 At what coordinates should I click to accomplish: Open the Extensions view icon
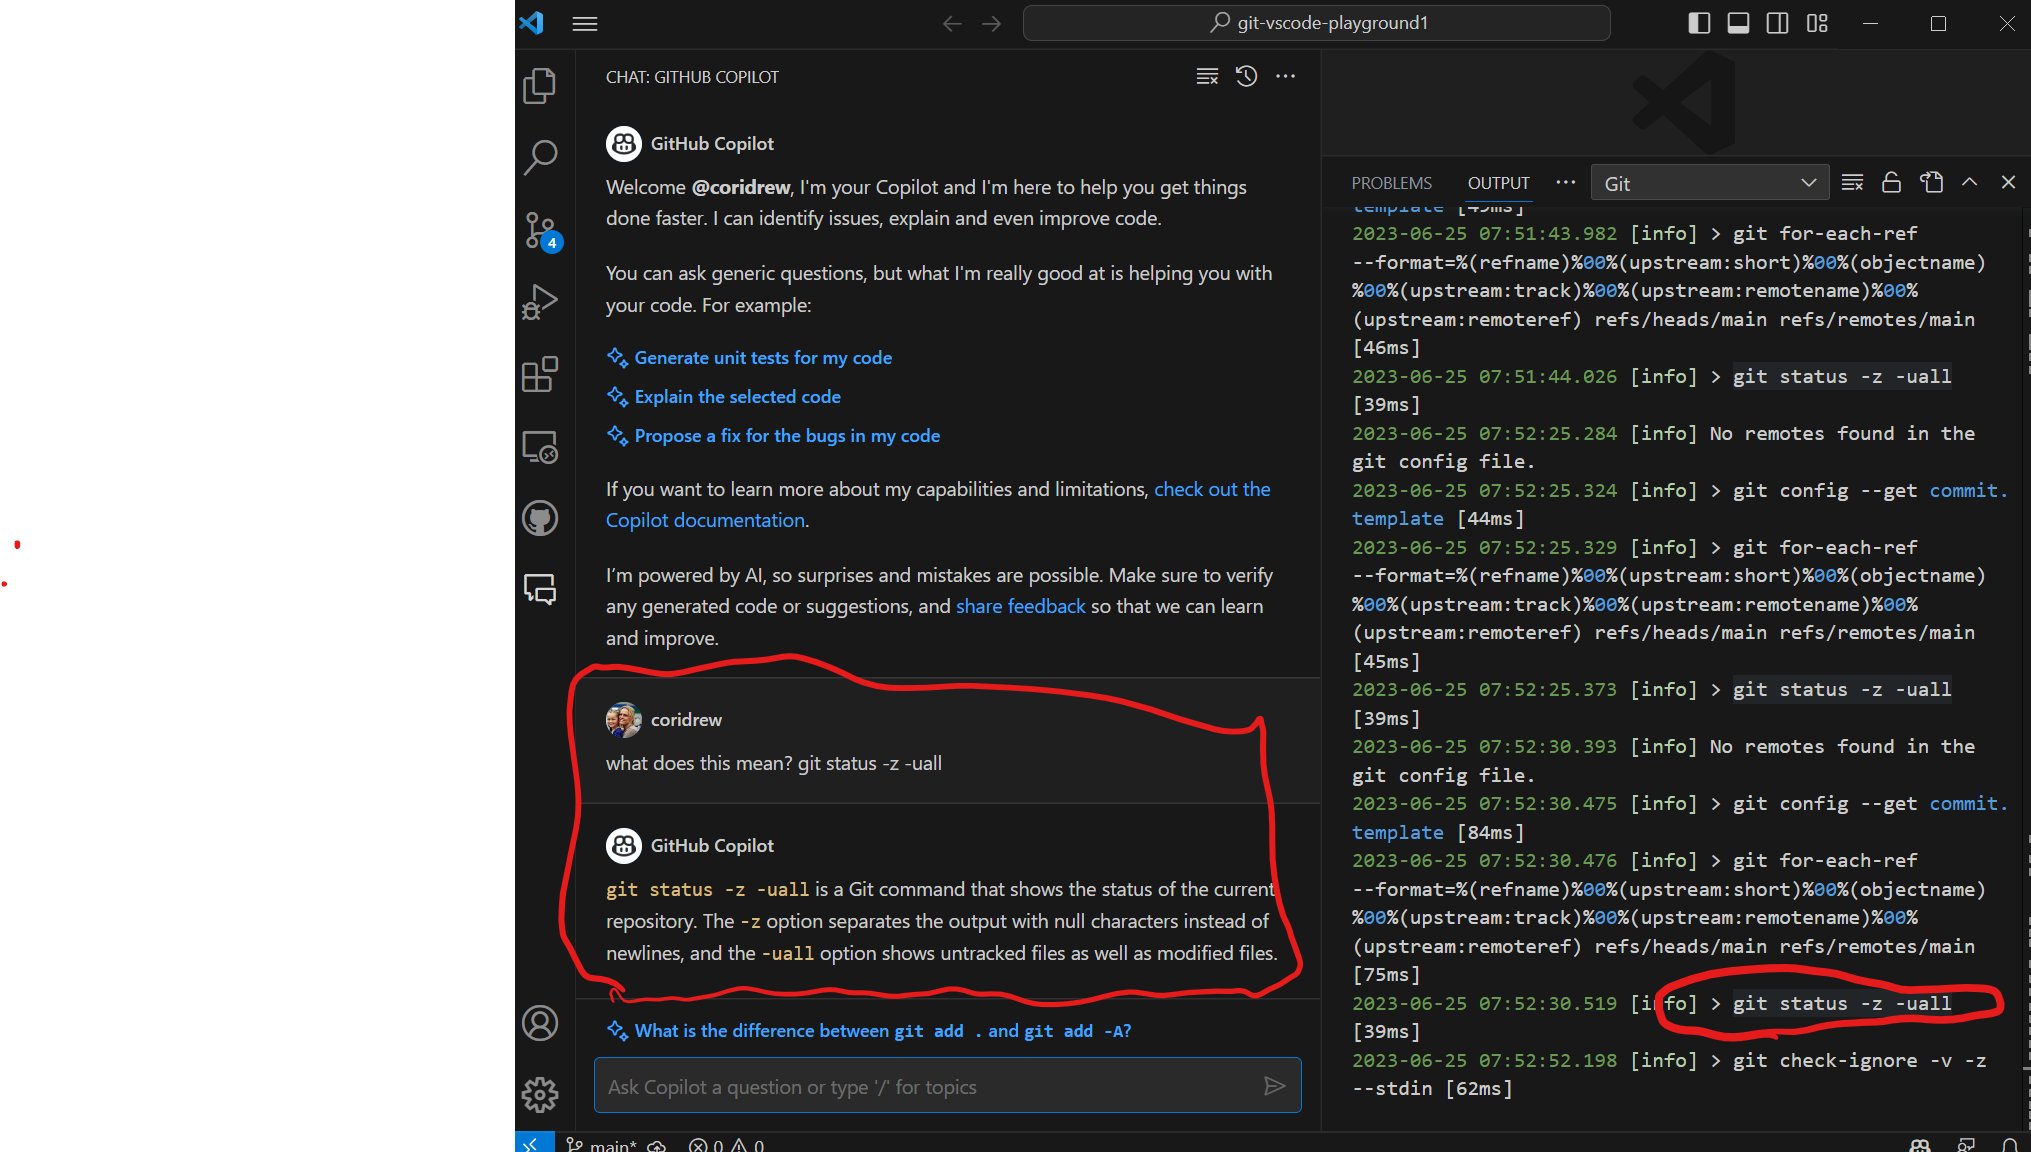pyautogui.click(x=540, y=375)
